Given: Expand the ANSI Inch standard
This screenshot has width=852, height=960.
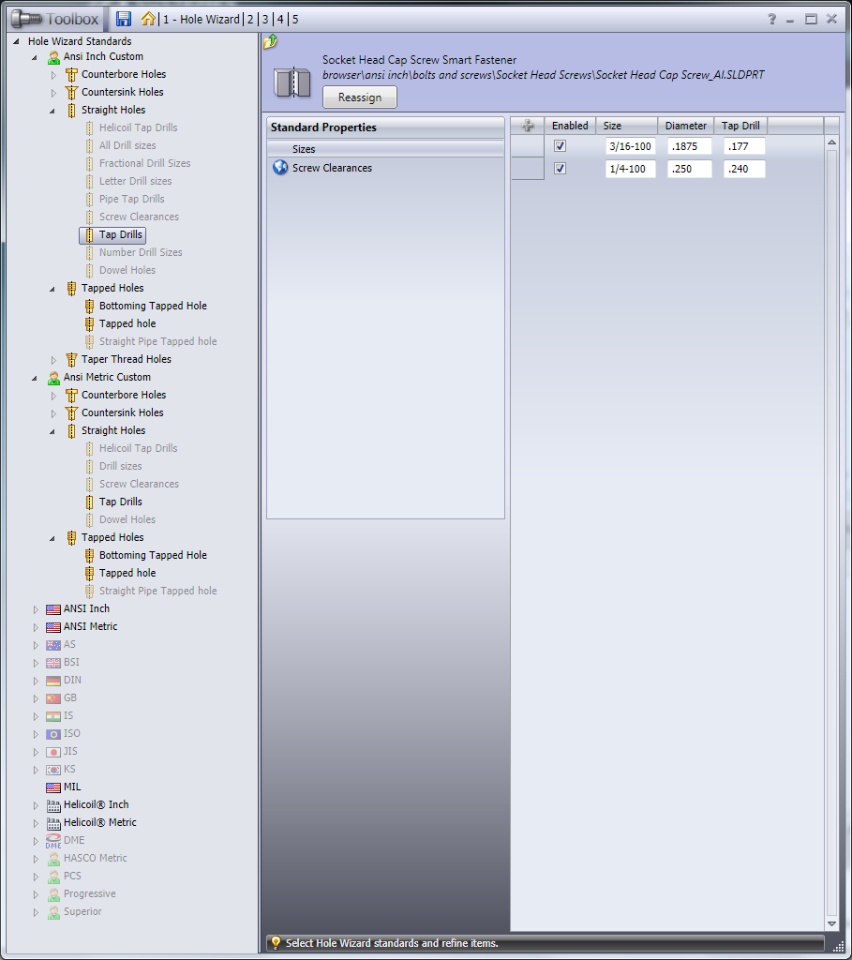Looking at the screenshot, I should [x=36, y=610].
